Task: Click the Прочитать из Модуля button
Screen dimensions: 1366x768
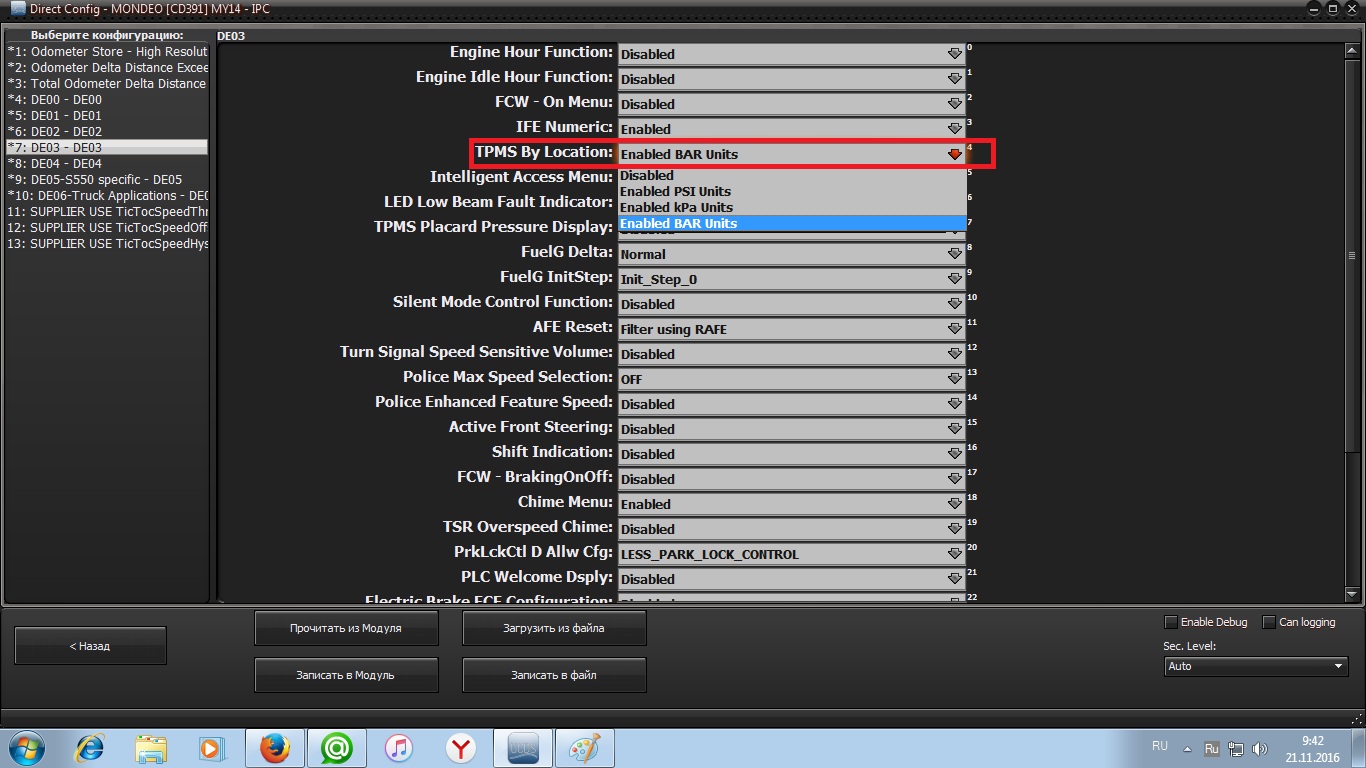Action: [x=346, y=628]
